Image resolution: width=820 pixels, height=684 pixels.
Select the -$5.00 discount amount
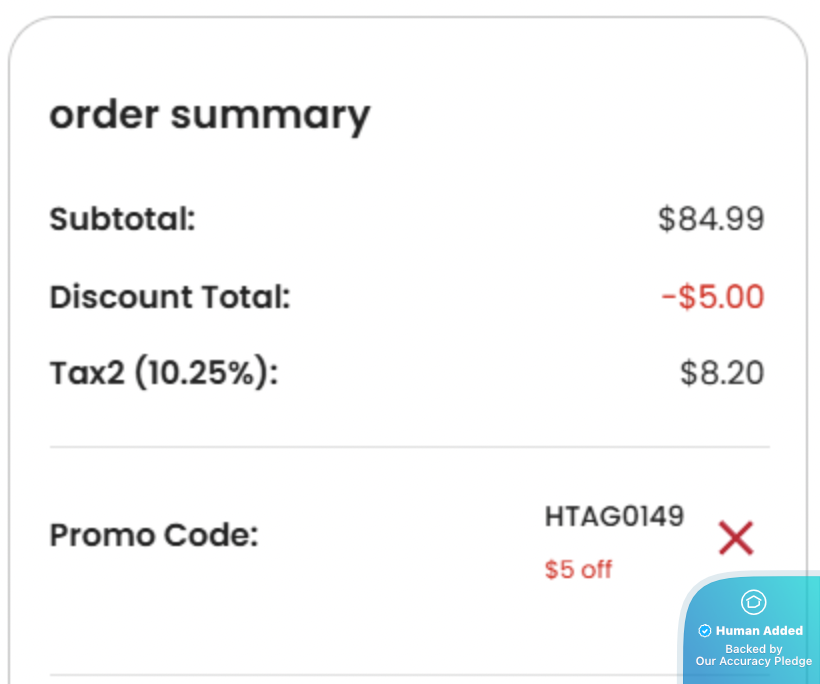[x=712, y=297]
